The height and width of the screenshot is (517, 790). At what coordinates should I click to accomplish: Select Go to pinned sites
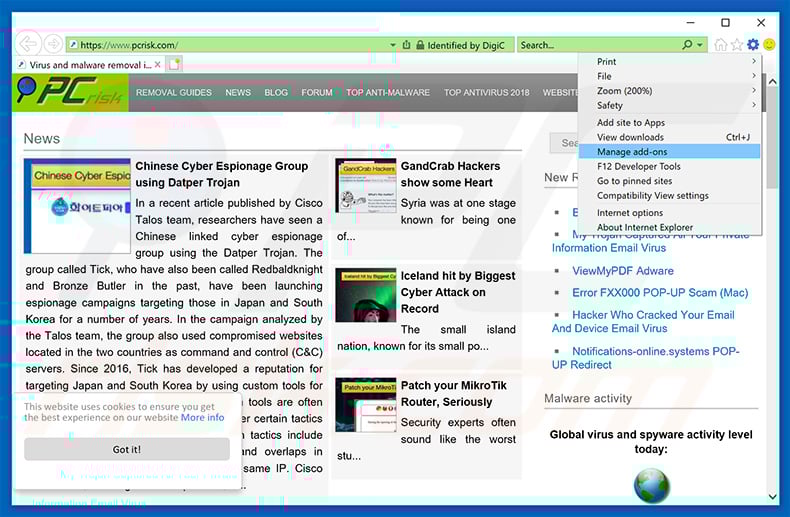pyautogui.click(x=670, y=181)
